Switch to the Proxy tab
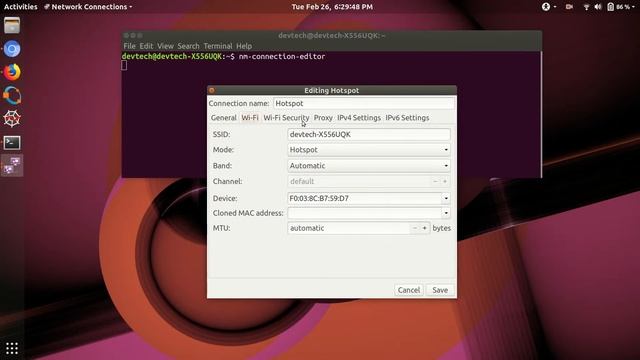 (x=323, y=118)
